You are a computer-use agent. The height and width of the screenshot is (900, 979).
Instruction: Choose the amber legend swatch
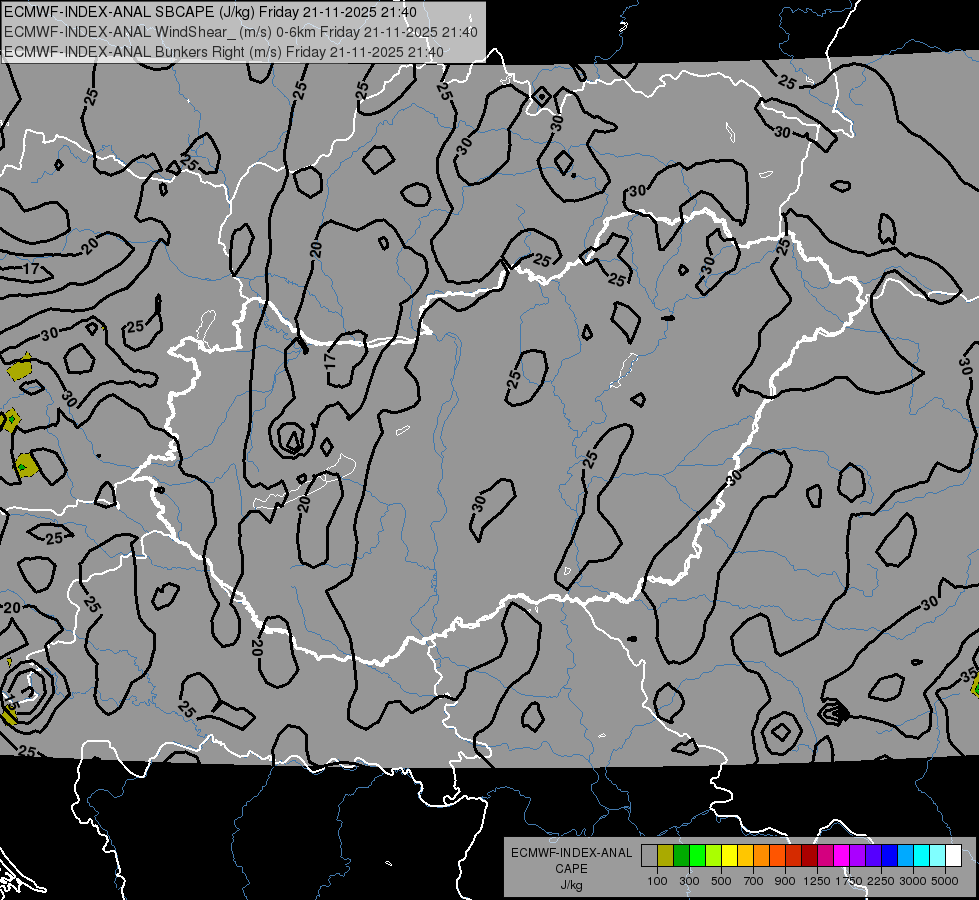(745, 856)
